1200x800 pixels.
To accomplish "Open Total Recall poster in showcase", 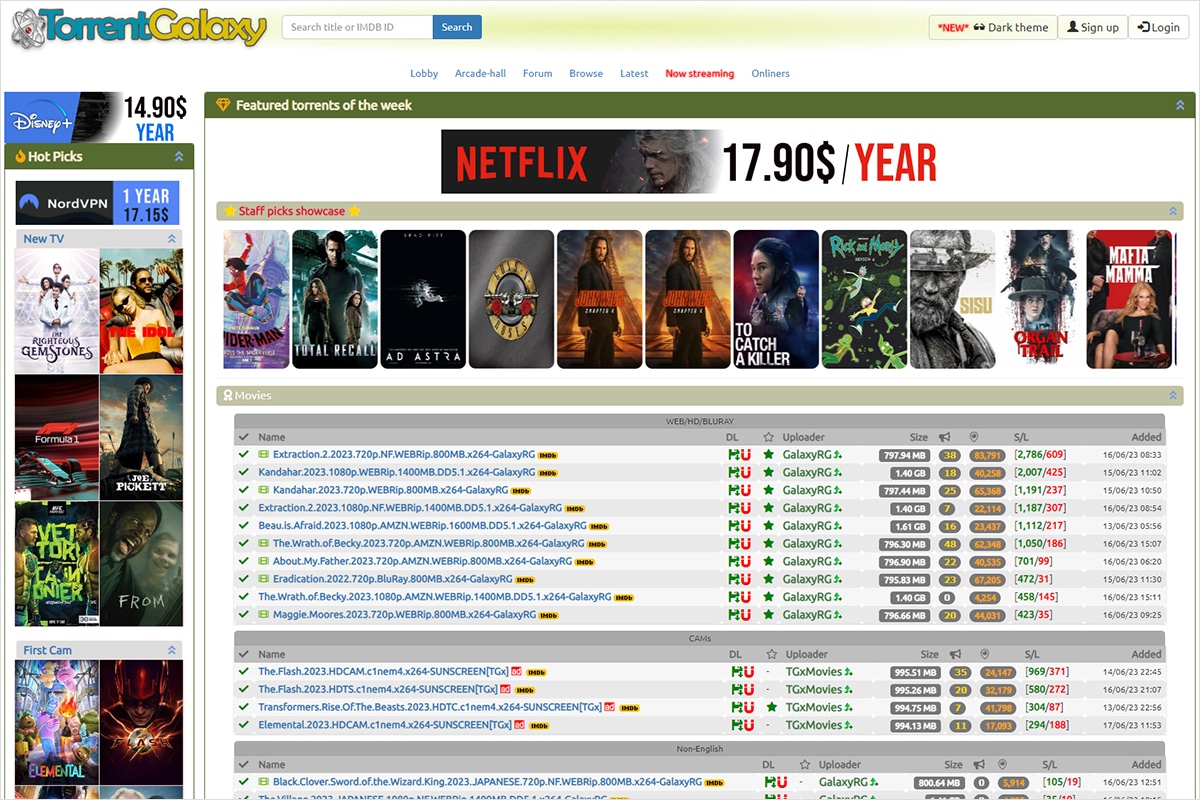I will point(335,299).
